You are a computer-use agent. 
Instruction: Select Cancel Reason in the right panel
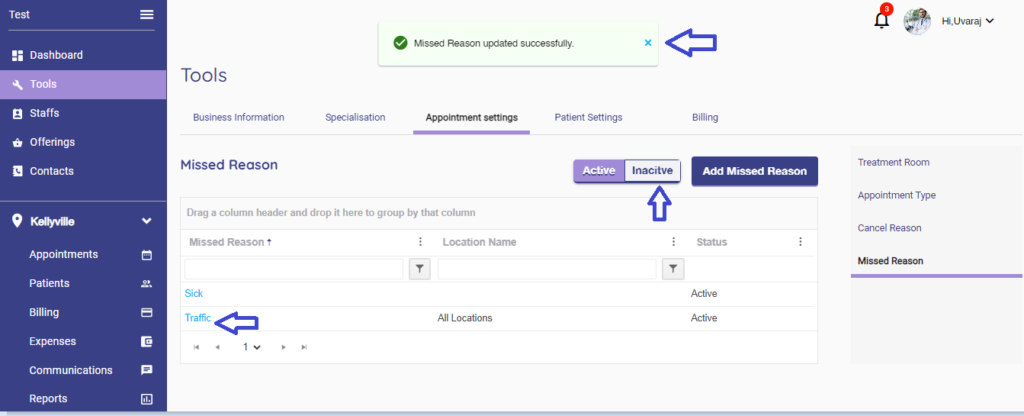pos(889,228)
